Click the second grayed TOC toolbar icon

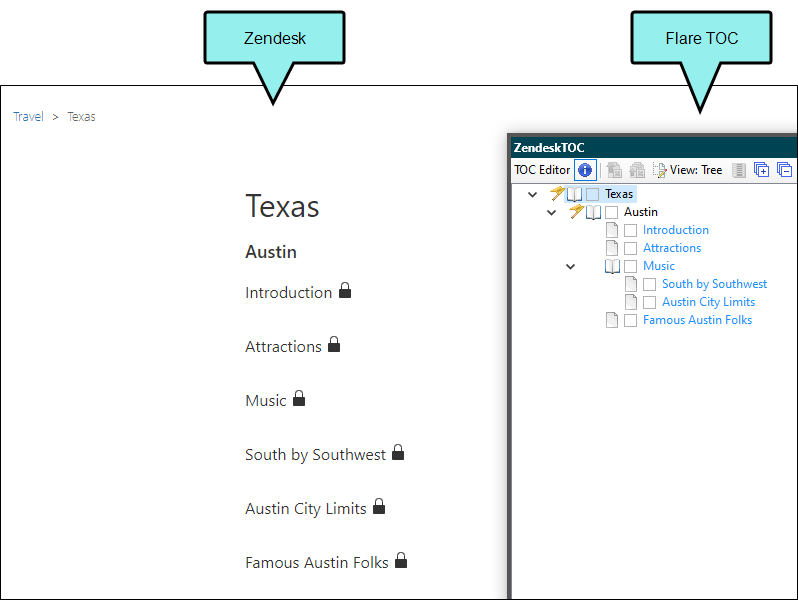pyautogui.click(x=637, y=169)
